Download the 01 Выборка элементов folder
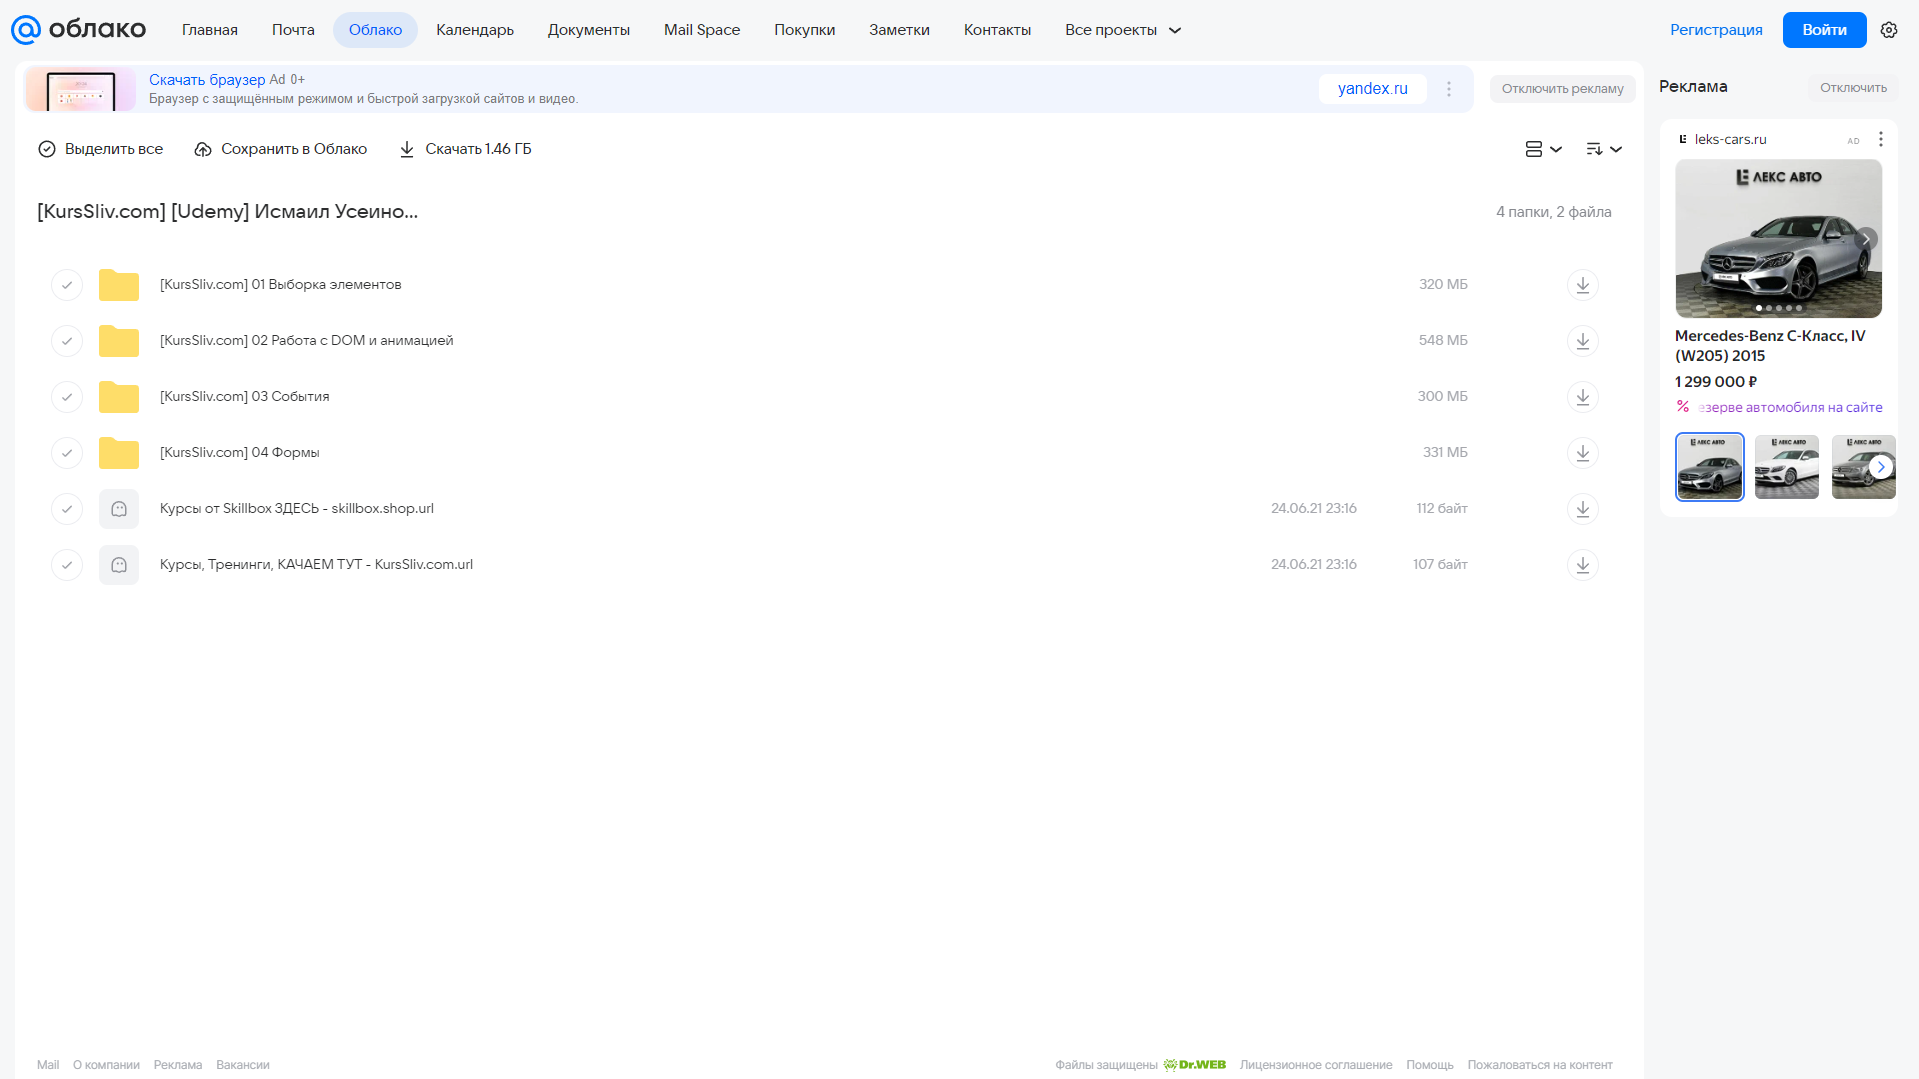The height and width of the screenshot is (1079, 1919). click(1582, 285)
